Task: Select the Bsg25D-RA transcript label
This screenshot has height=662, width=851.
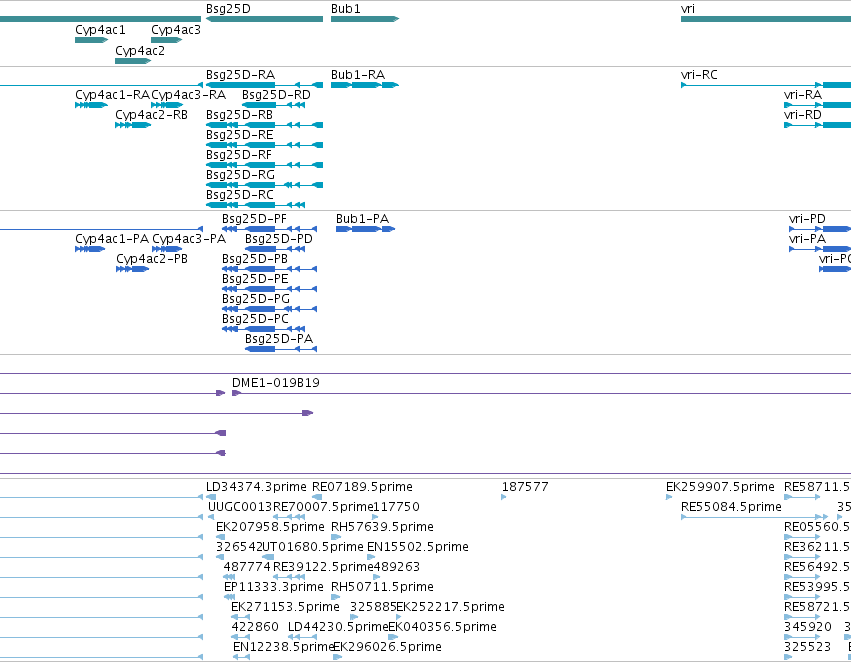Action: coord(240,75)
